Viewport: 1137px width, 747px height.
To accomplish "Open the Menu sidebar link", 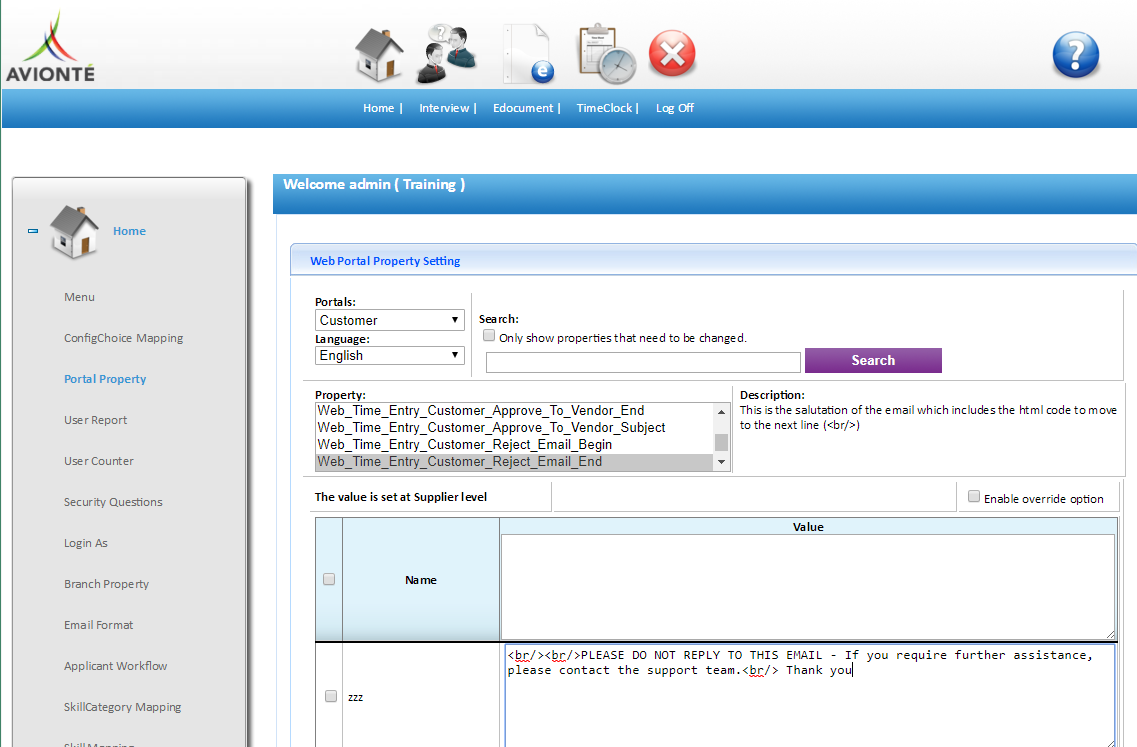I will coord(79,297).
